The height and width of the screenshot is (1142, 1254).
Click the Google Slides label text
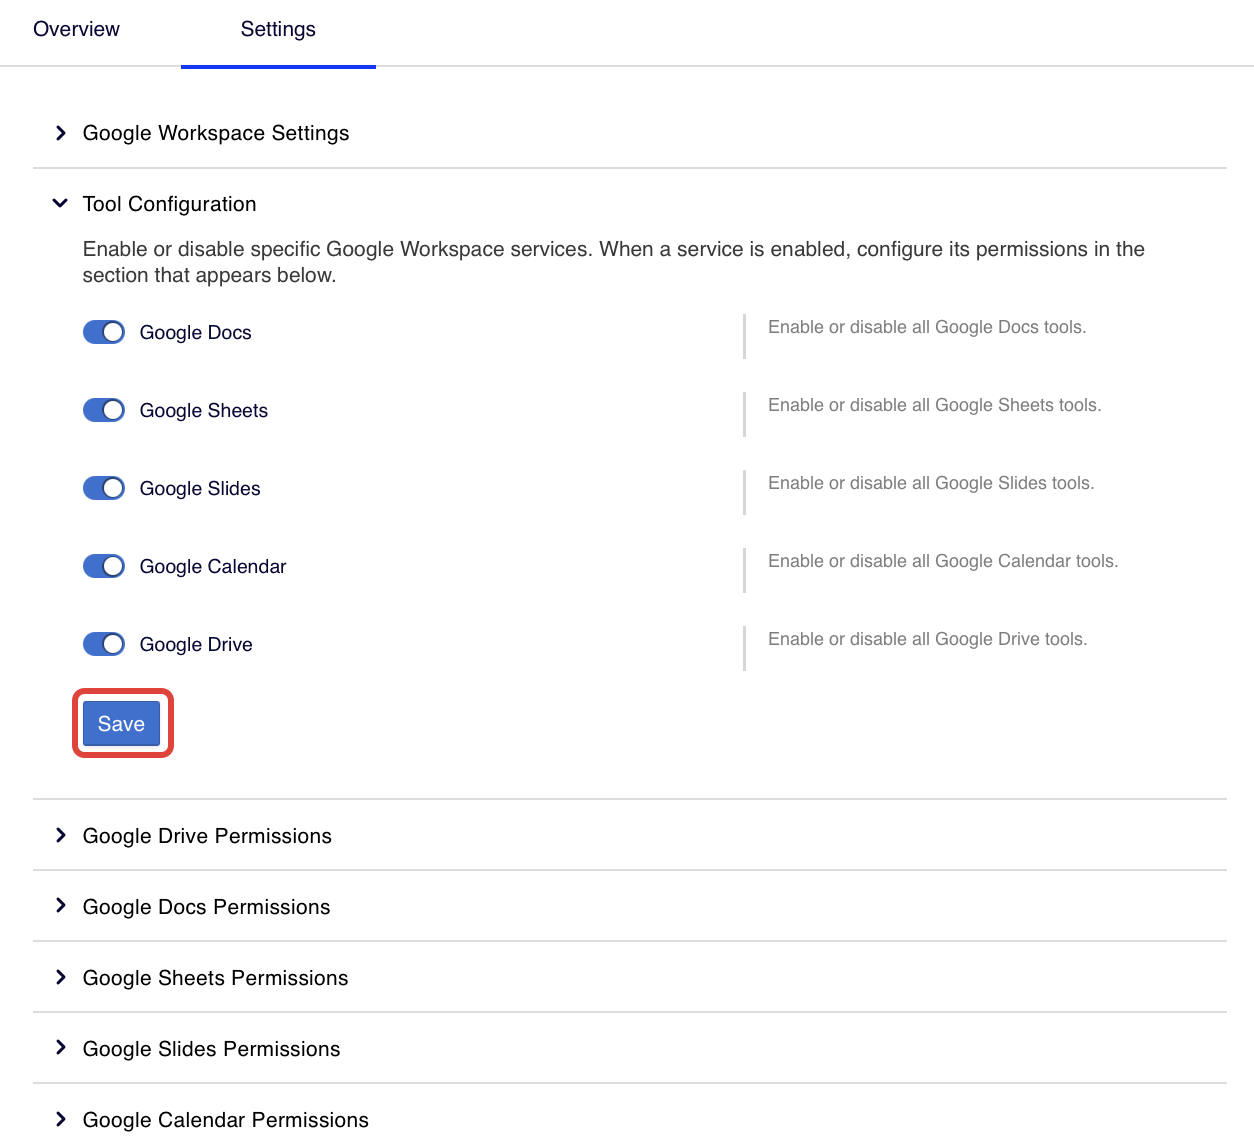click(x=200, y=489)
